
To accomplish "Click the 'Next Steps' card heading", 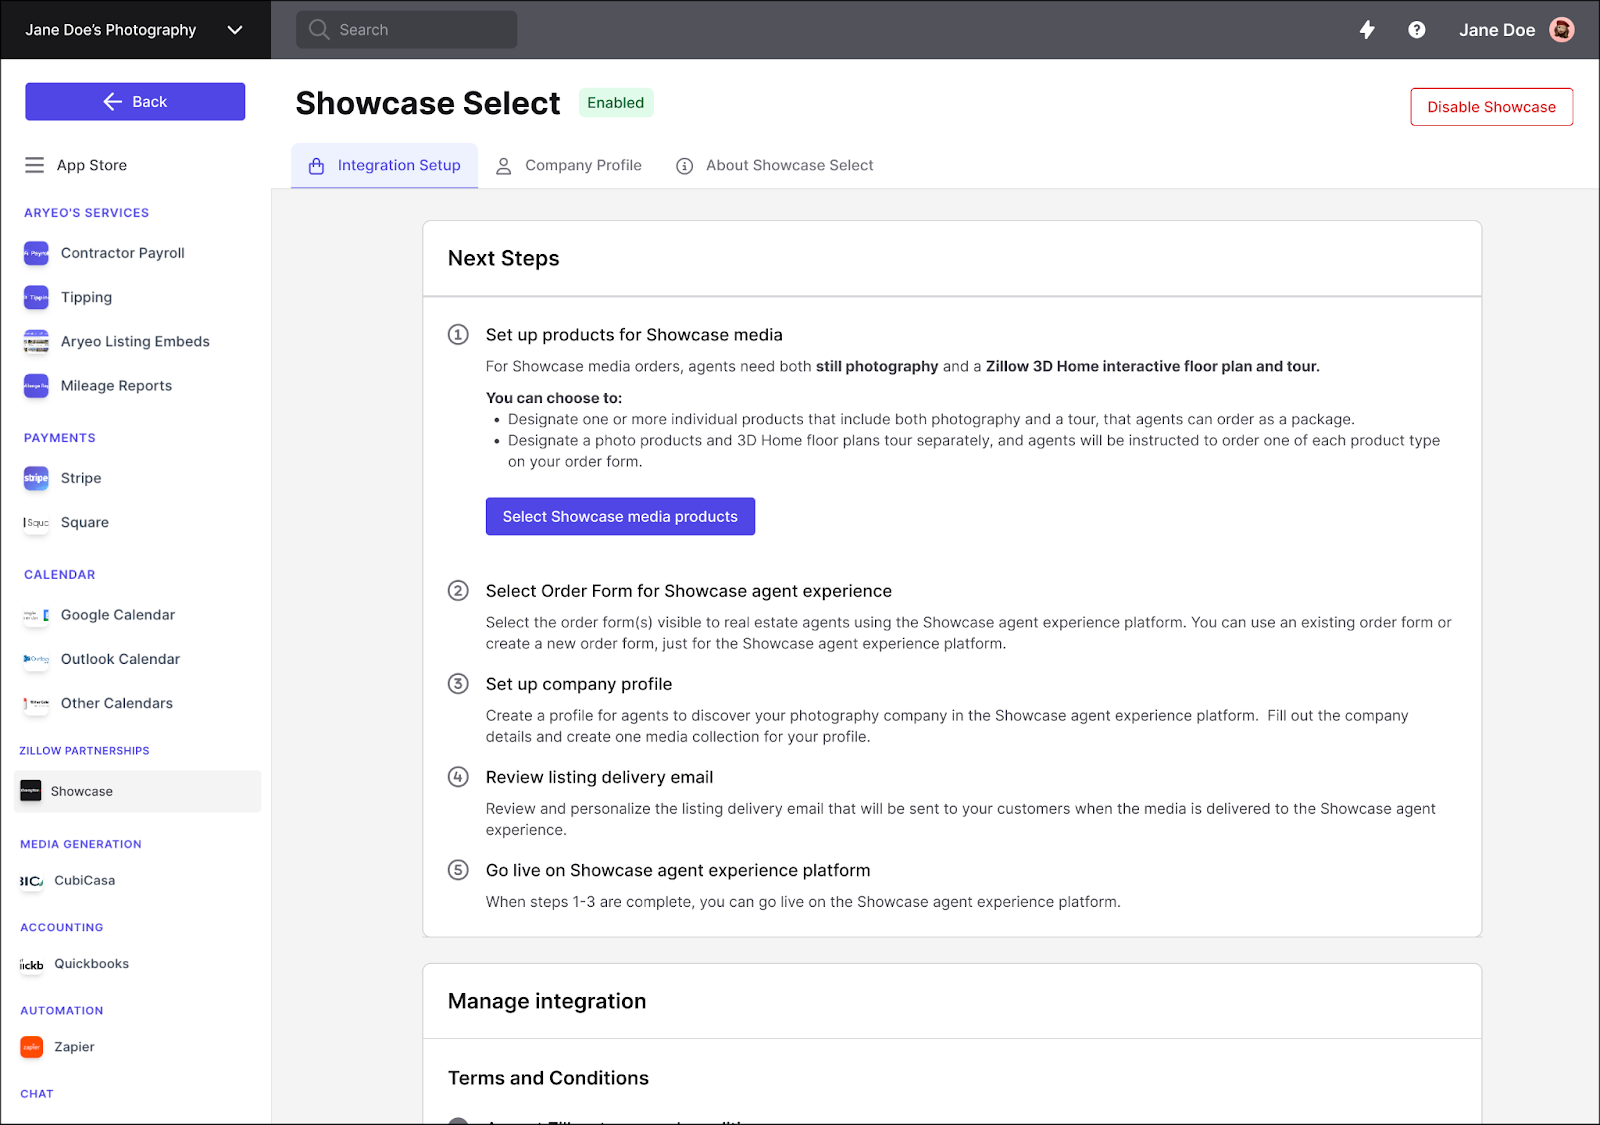I will [x=504, y=258].
